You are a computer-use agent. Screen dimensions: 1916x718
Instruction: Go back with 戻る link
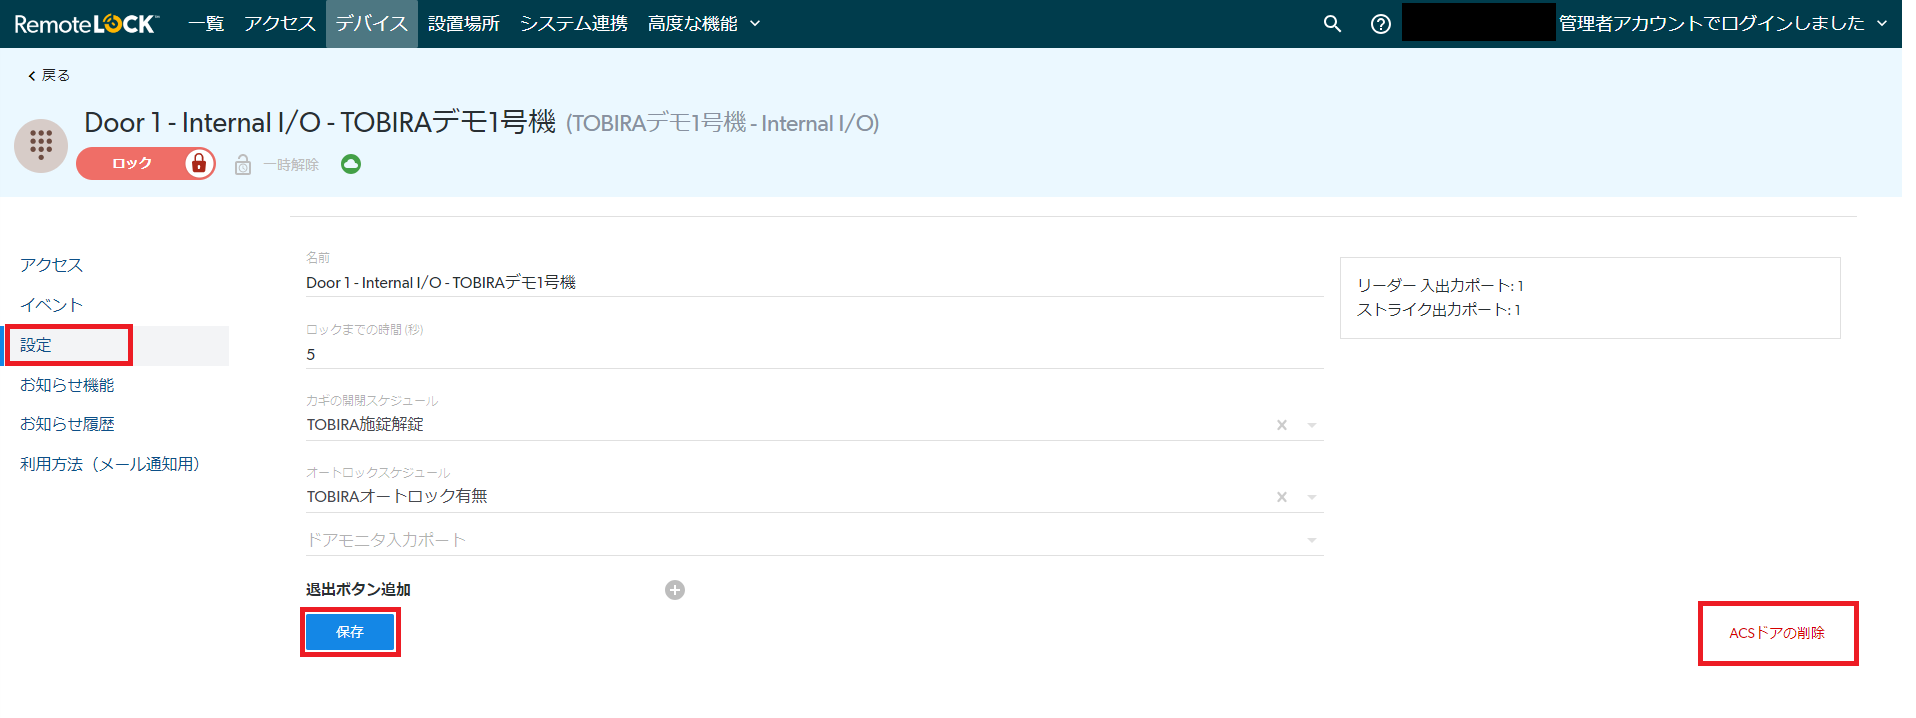coord(48,75)
